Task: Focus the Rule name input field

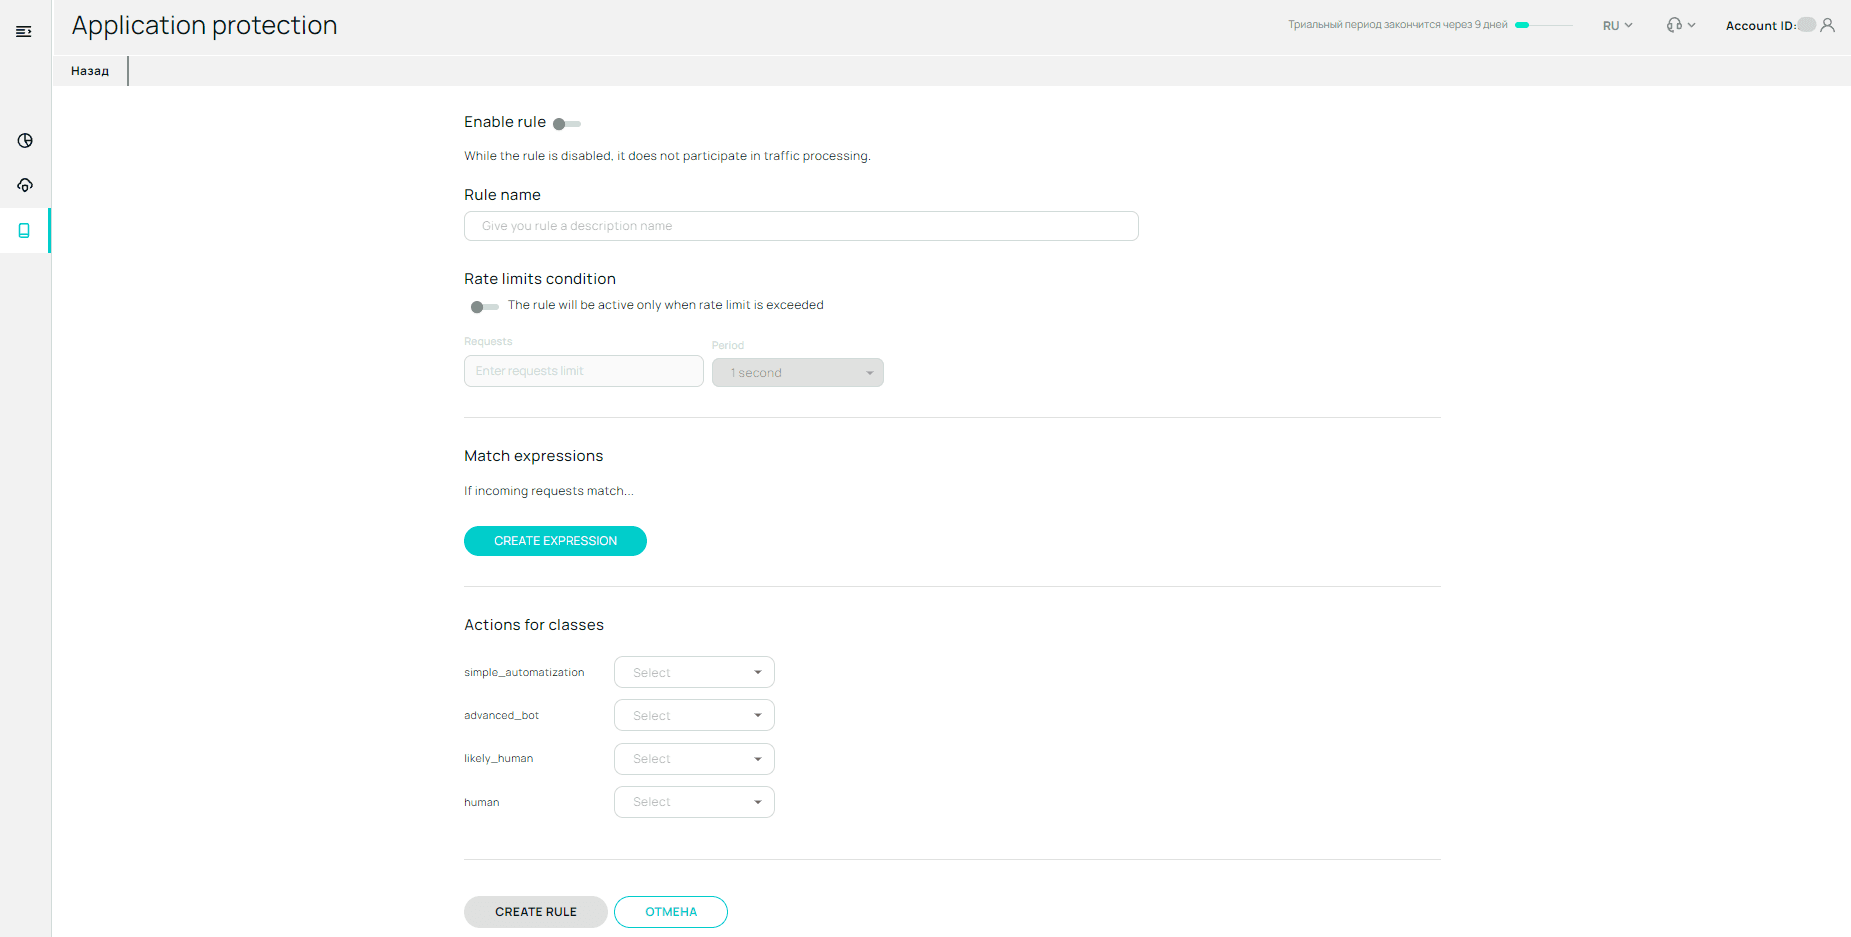Action: tap(801, 226)
